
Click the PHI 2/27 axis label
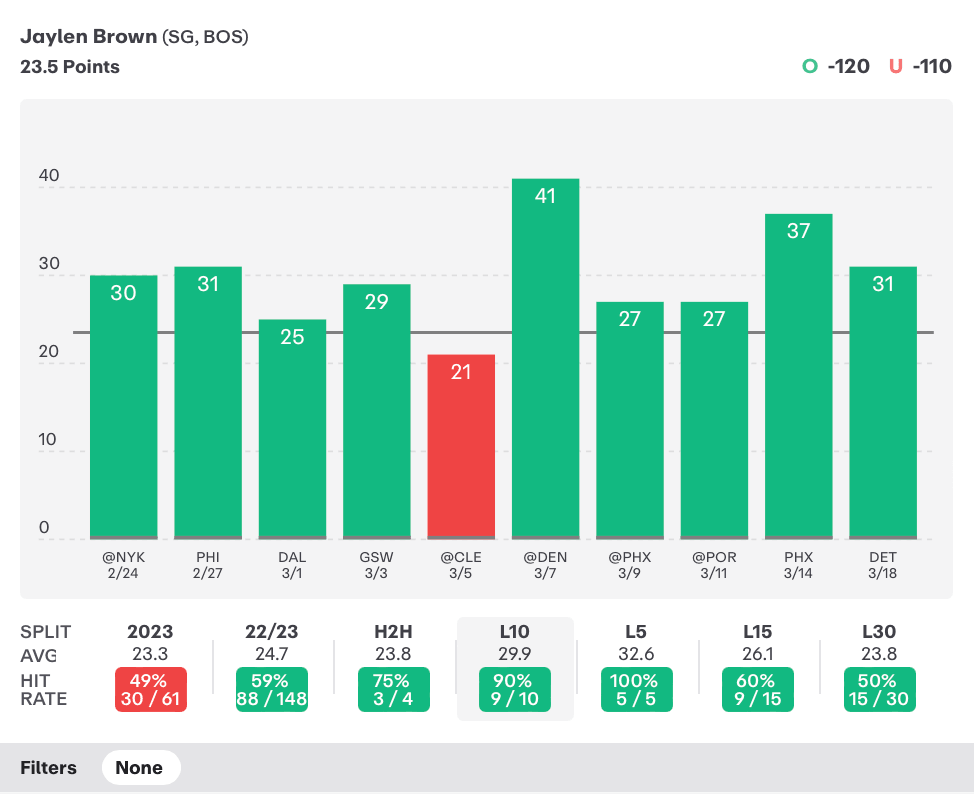[x=208, y=565]
